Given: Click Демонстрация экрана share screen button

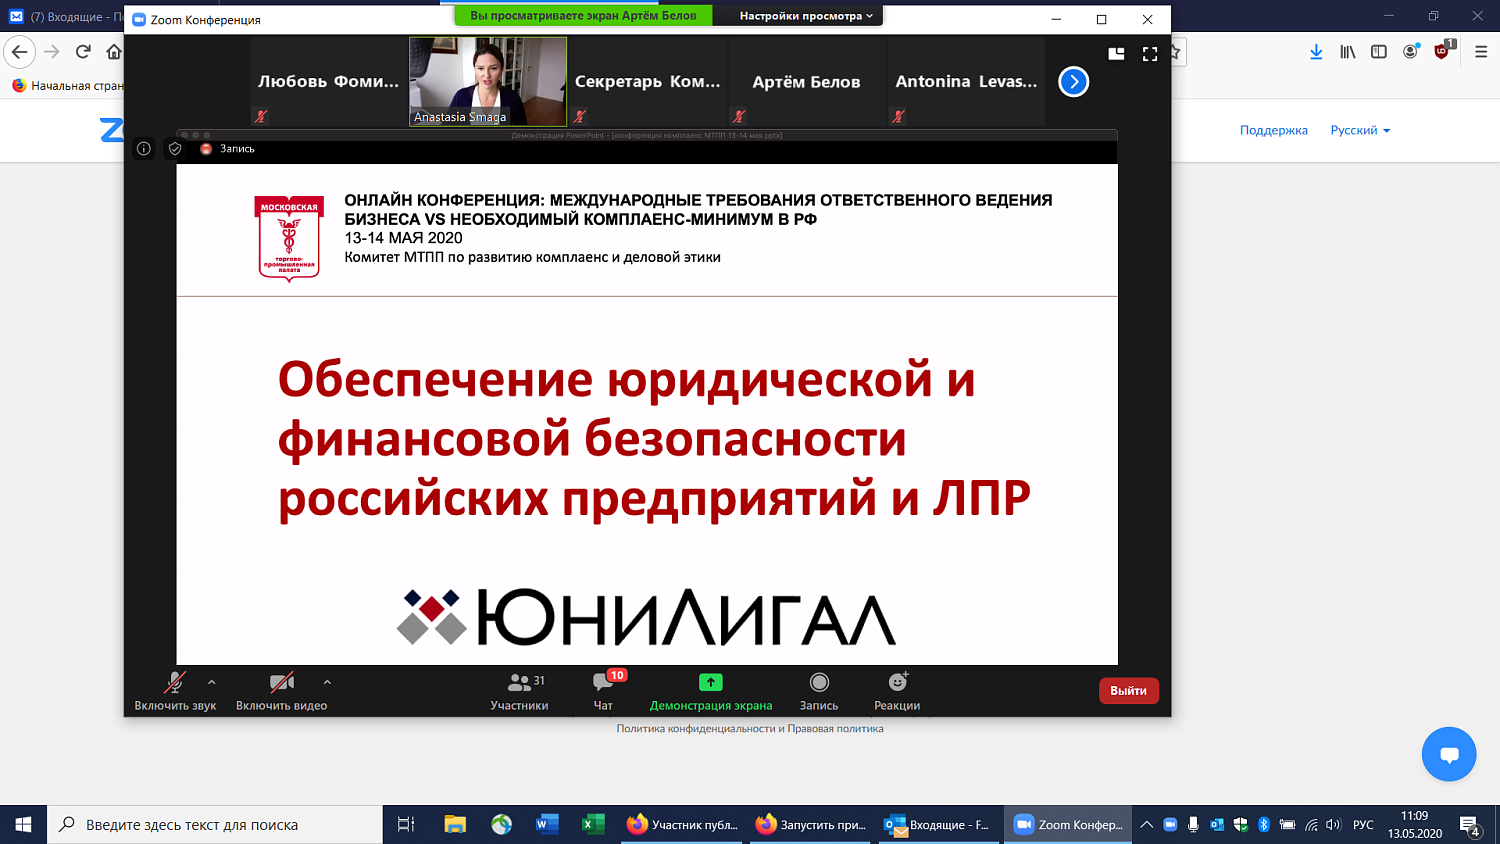Looking at the screenshot, I should [x=711, y=692].
